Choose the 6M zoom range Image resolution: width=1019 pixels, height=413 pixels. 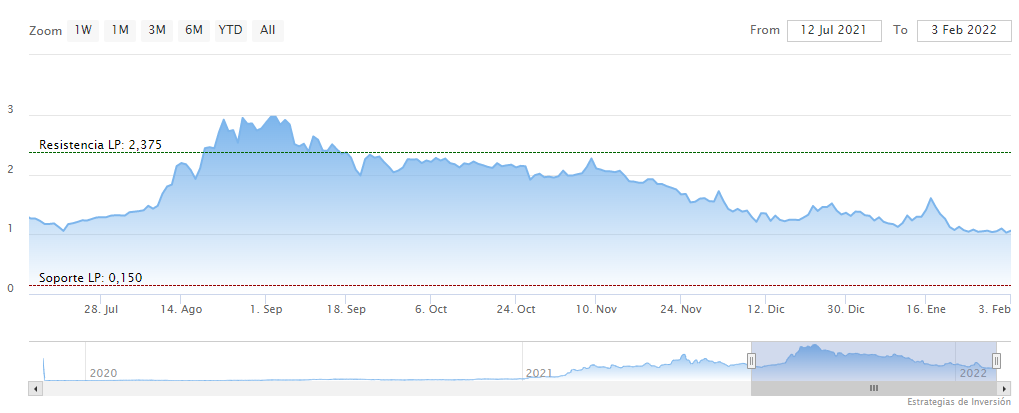tap(193, 30)
